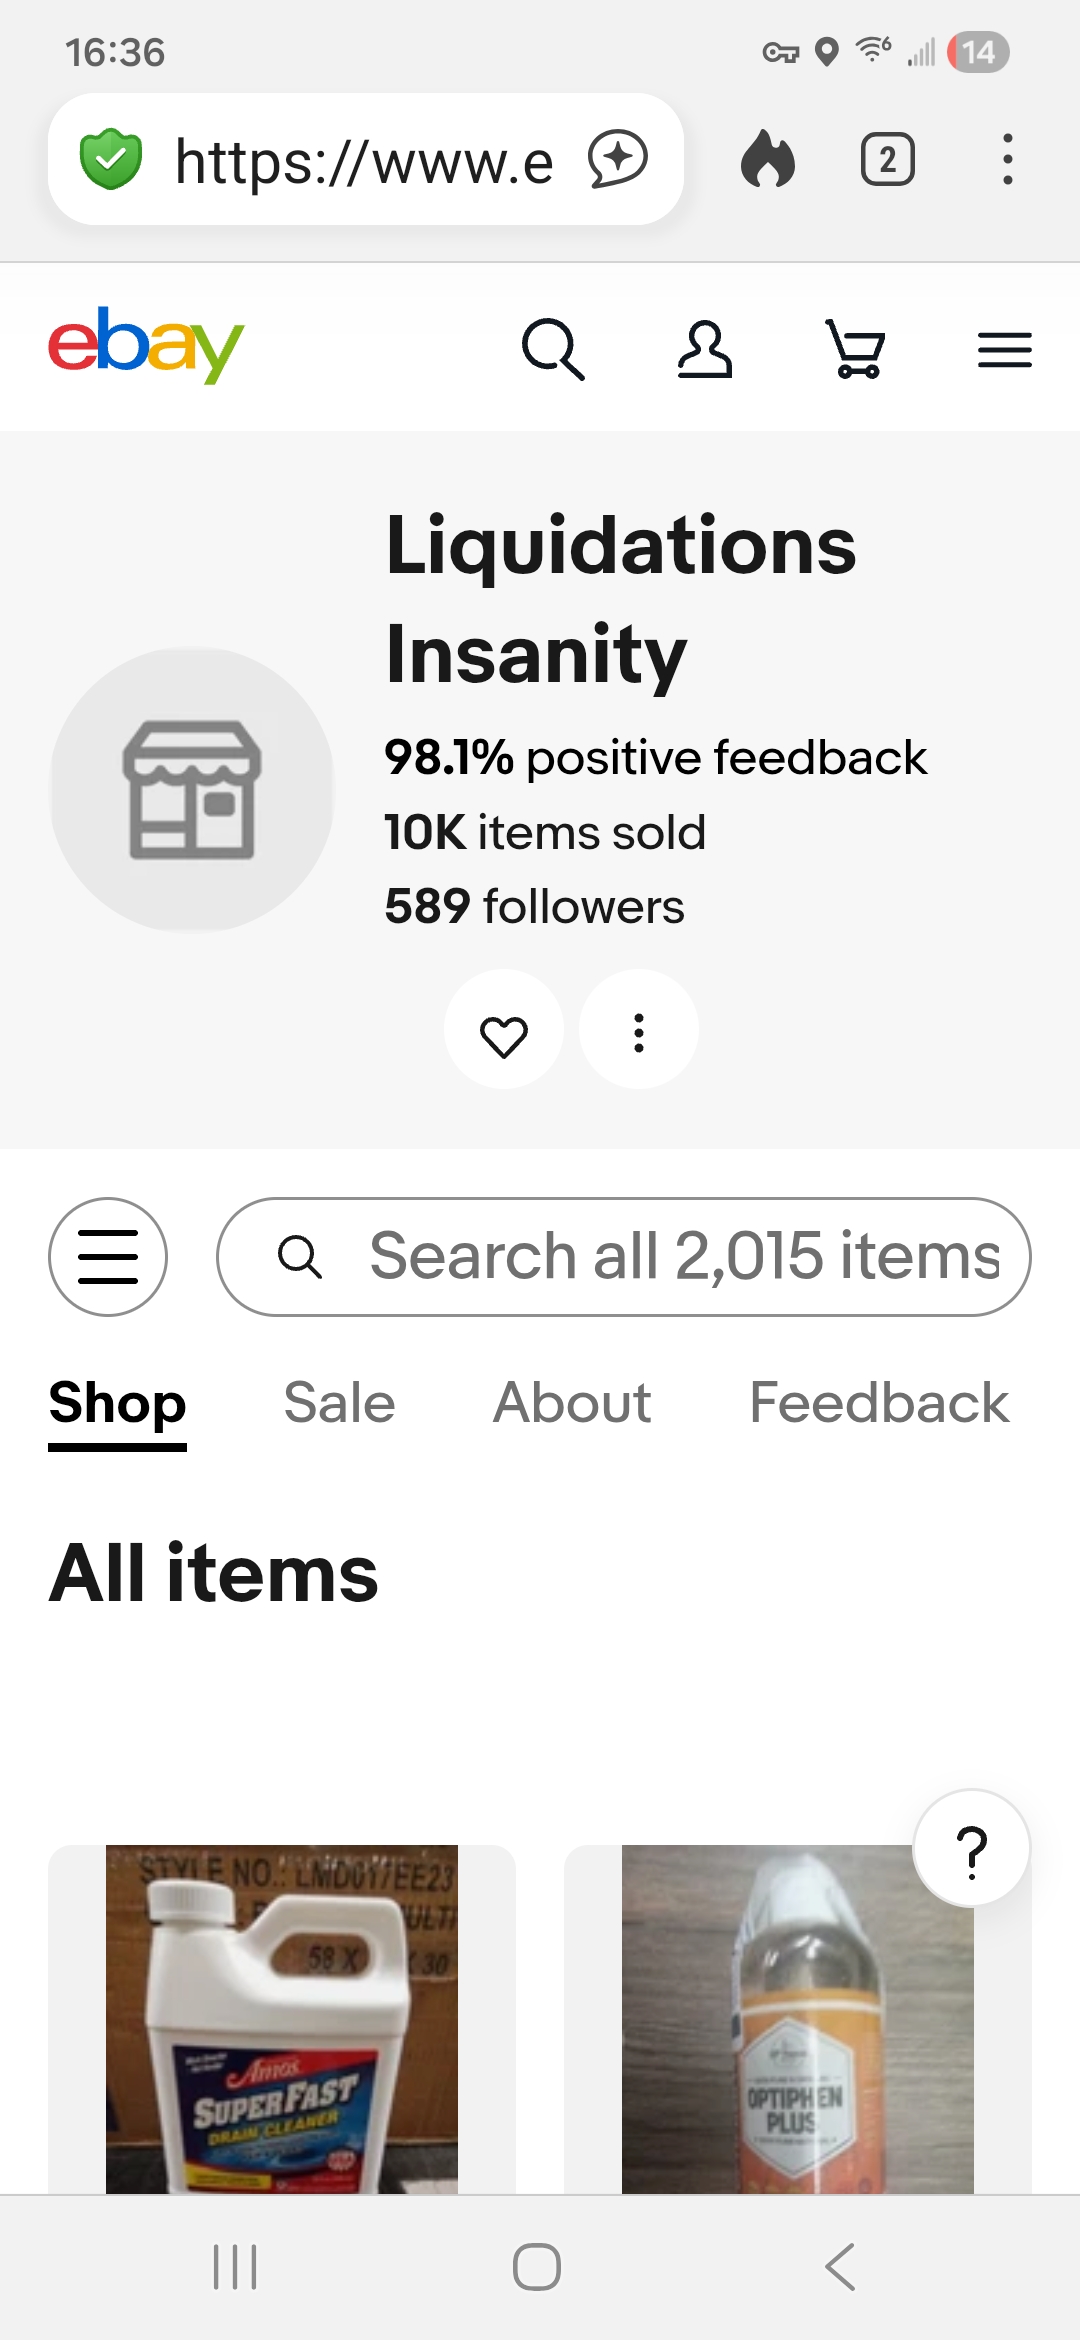Screen dimensions: 1080x2340
Task: Tap the eBay logo
Action: pos(146,345)
